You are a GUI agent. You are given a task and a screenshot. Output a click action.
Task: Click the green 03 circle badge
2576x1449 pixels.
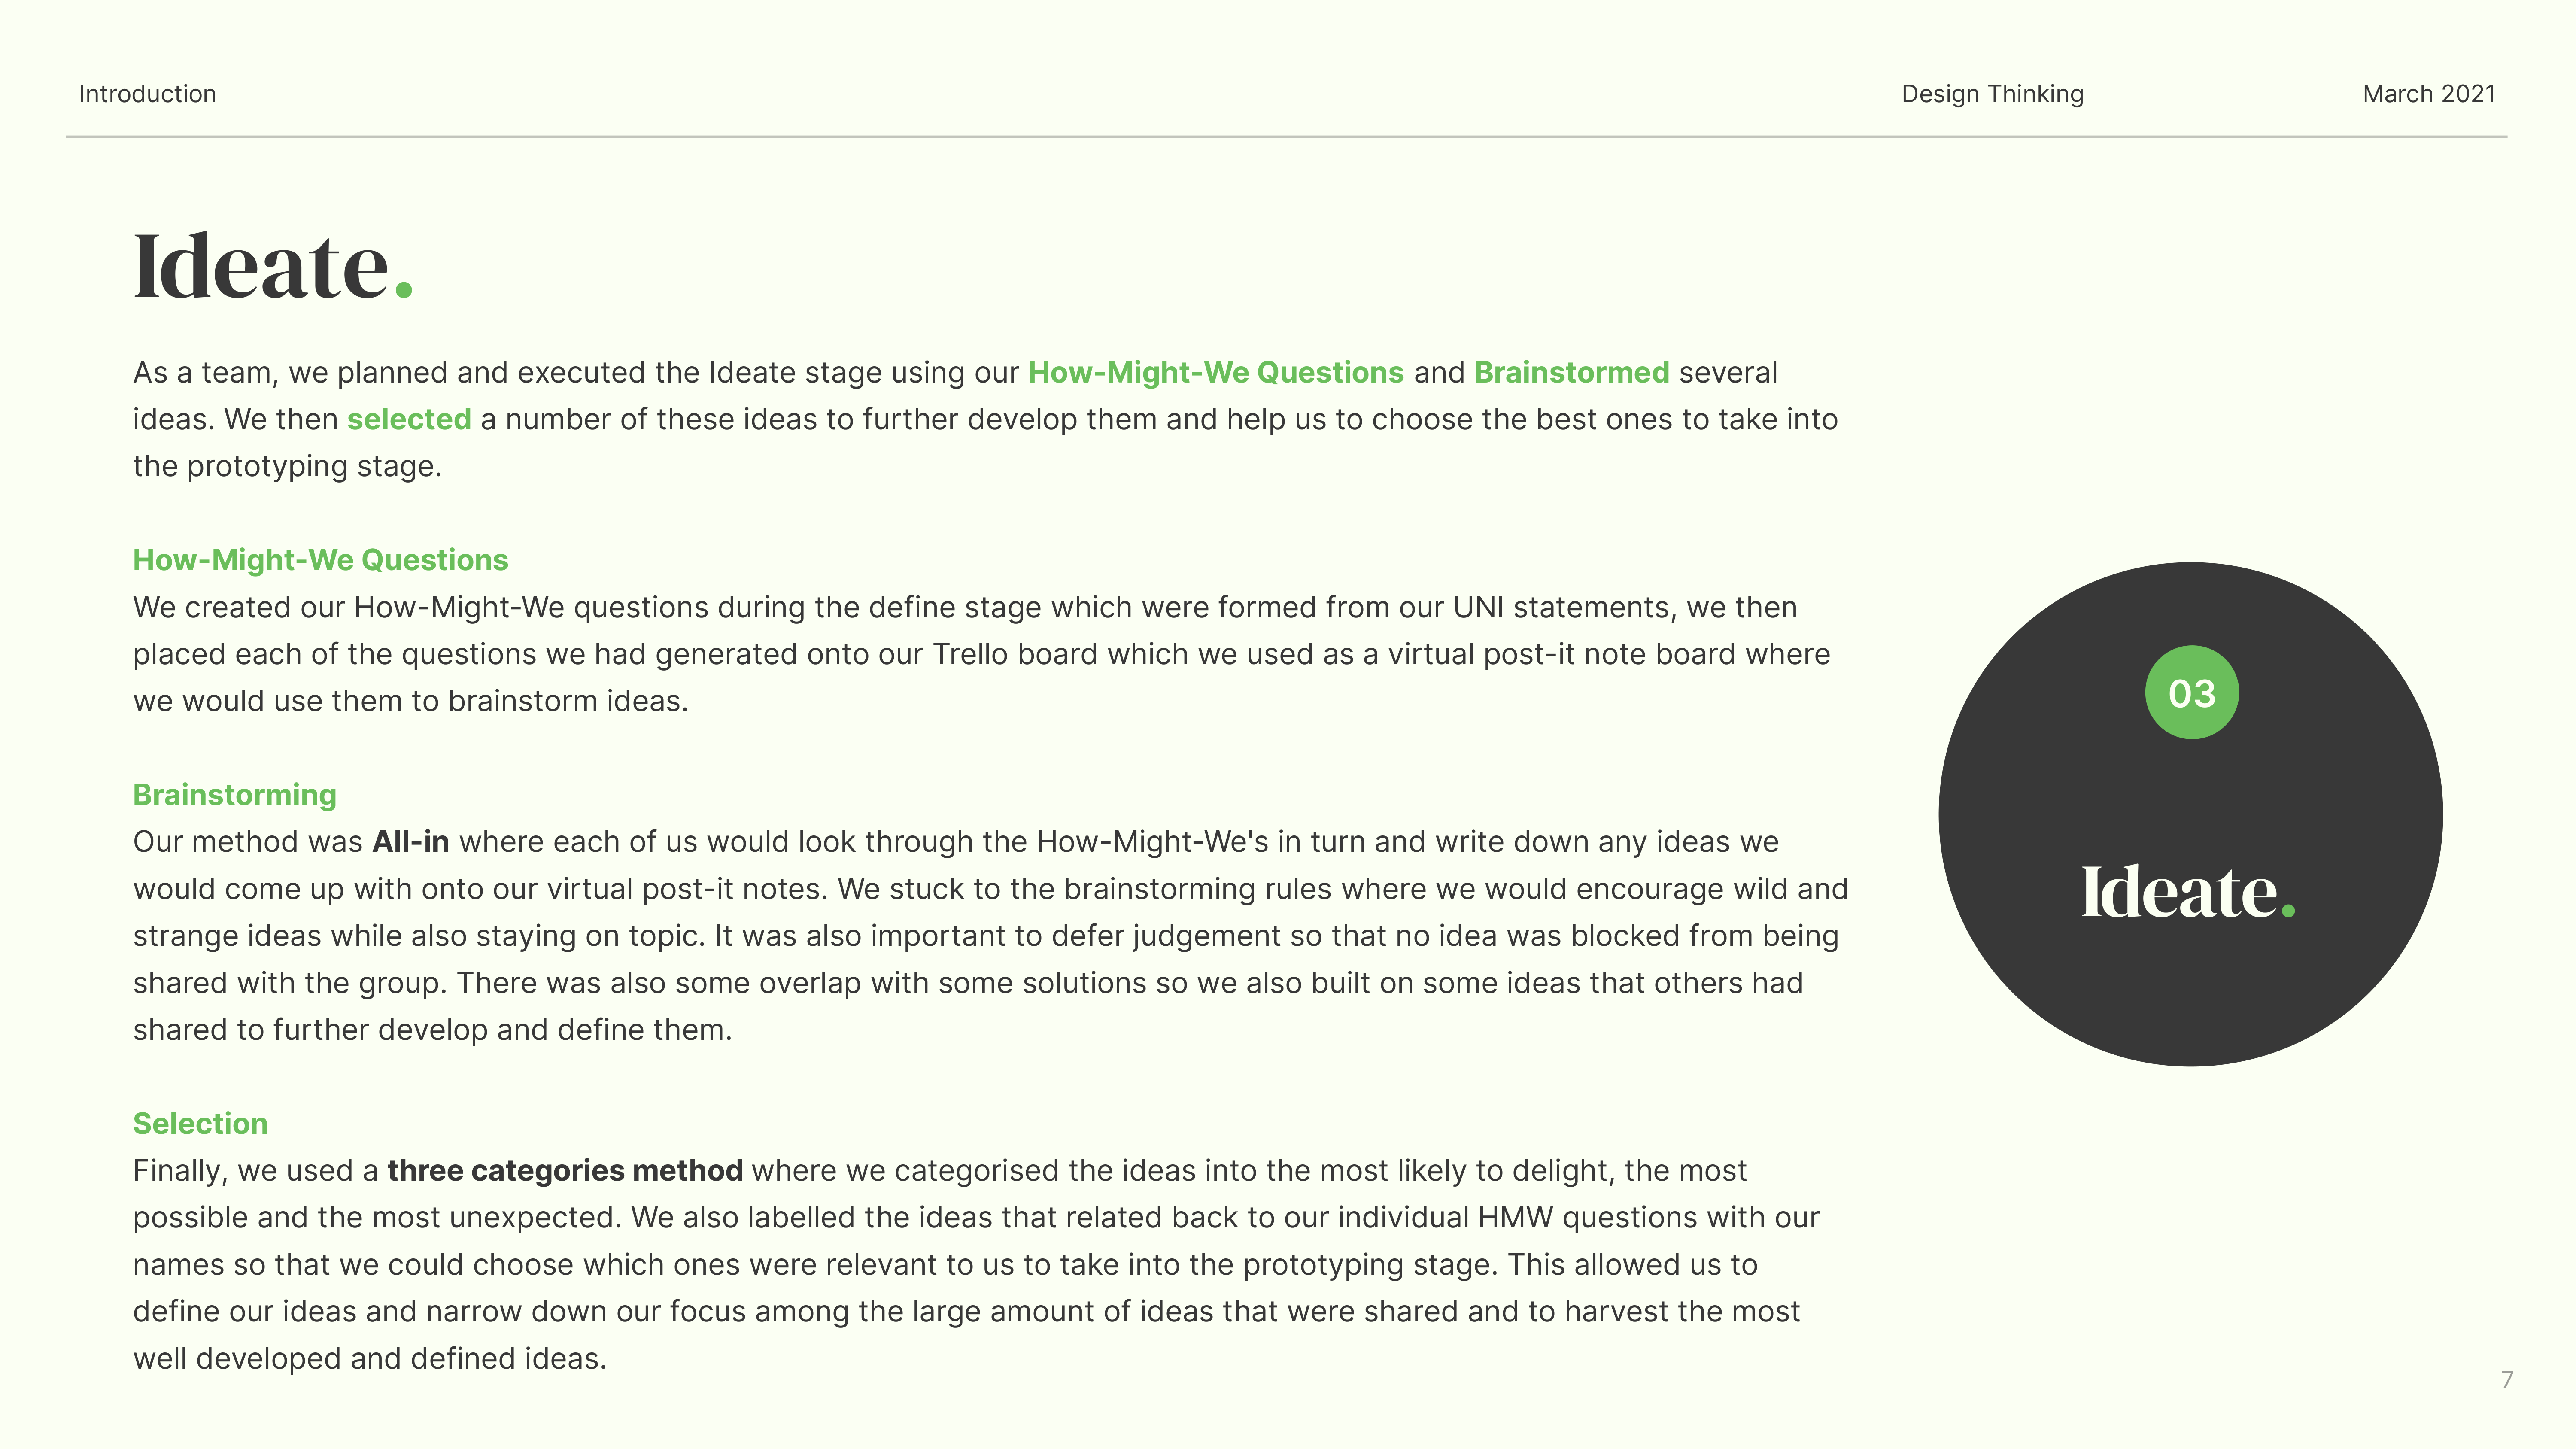pyautogui.click(x=2191, y=693)
